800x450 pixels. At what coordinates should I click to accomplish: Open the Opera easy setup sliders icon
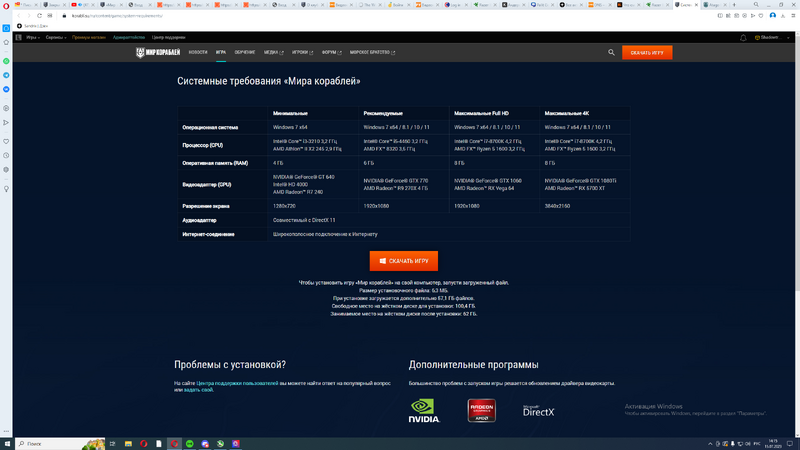coord(793,16)
